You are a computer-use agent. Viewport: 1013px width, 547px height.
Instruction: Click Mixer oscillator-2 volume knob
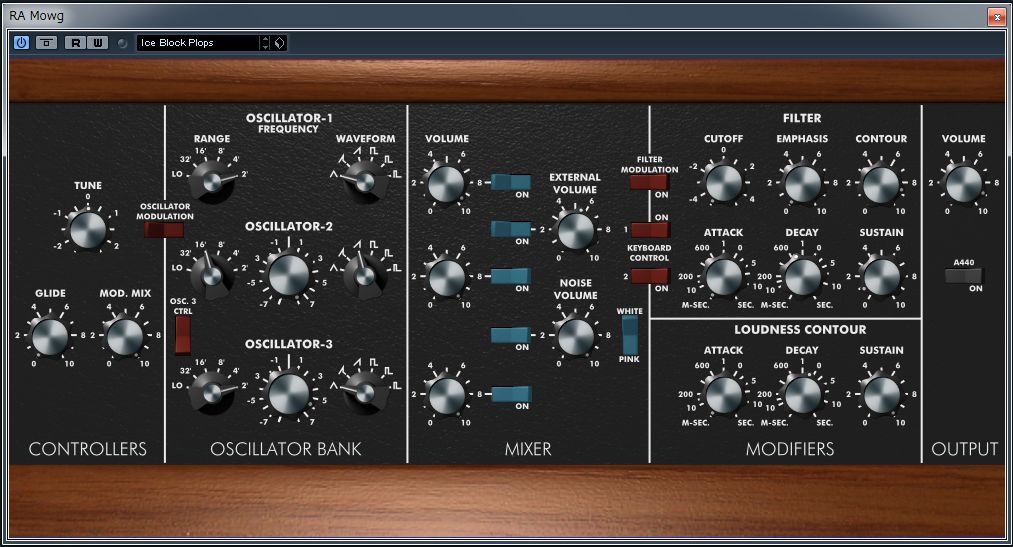(446, 276)
